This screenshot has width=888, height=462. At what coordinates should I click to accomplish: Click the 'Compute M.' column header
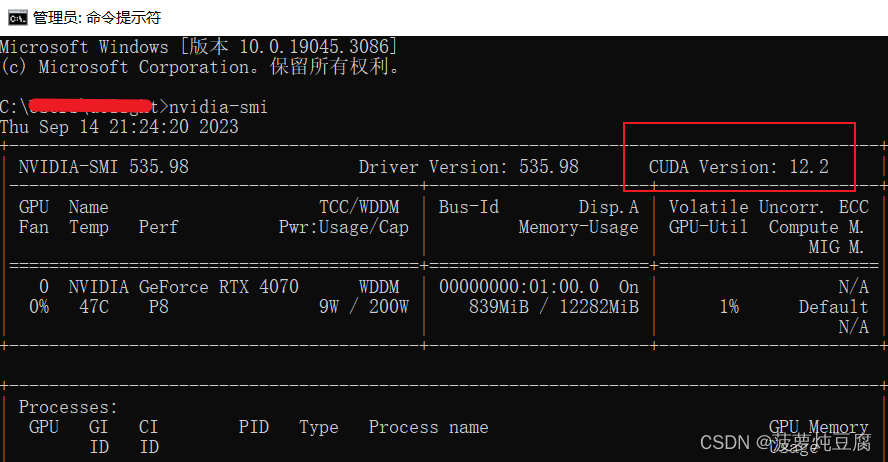click(x=816, y=228)
